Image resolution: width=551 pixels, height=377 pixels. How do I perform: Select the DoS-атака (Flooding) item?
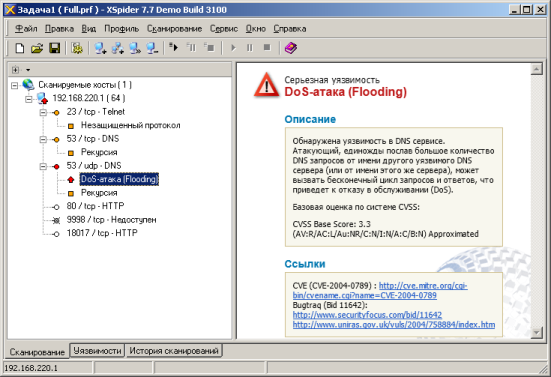tap(119, 179)
